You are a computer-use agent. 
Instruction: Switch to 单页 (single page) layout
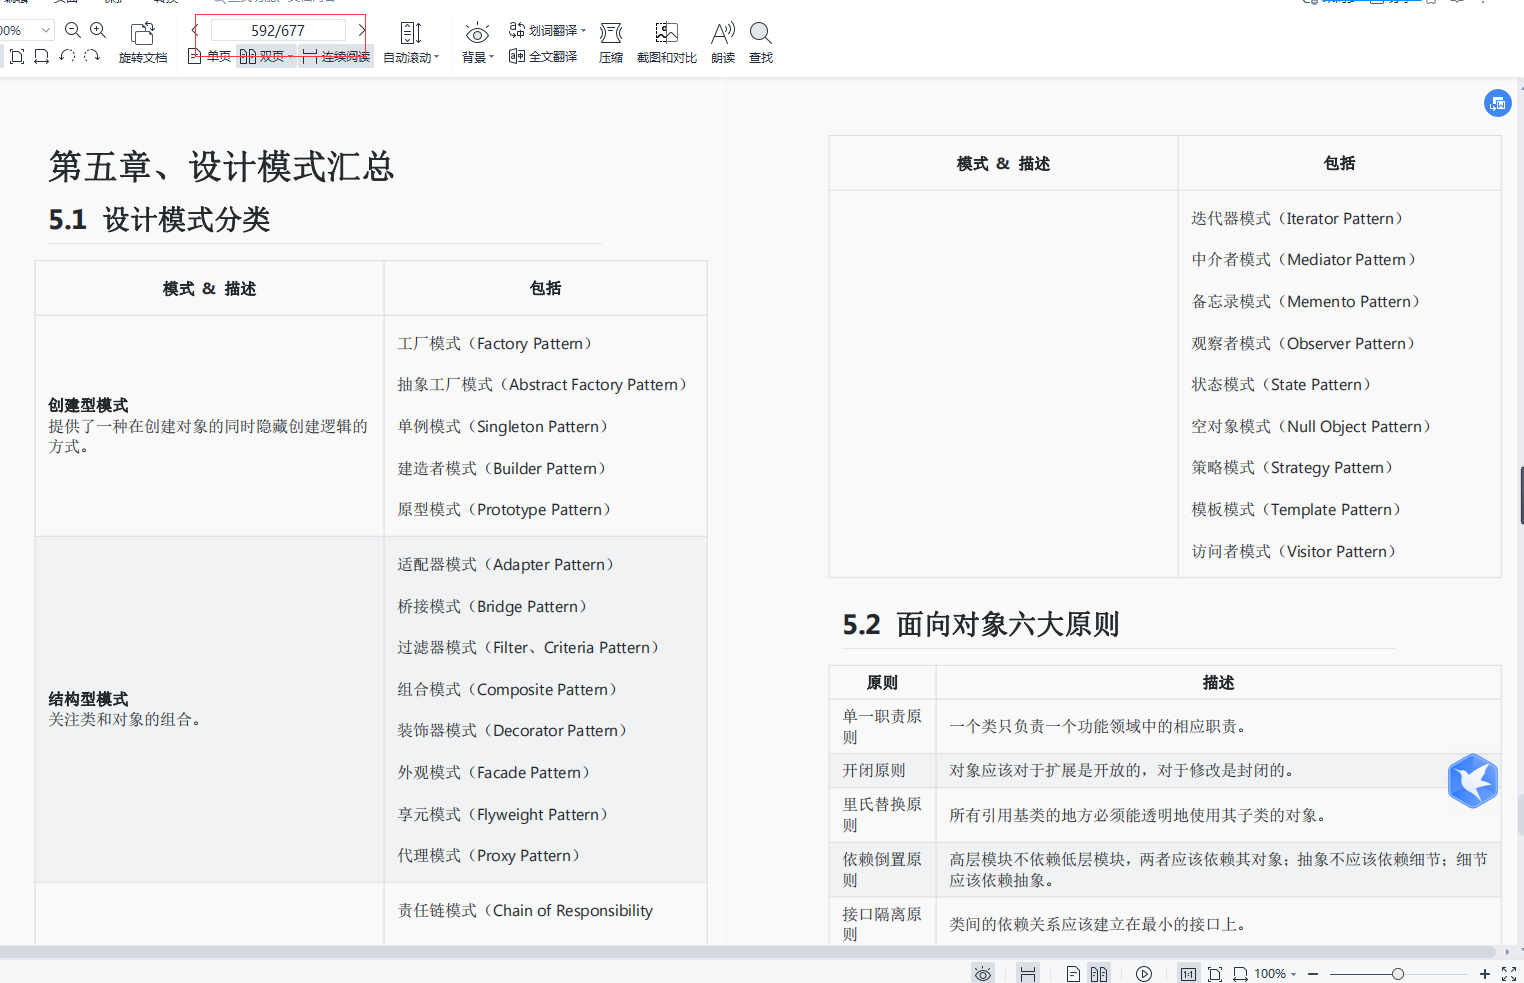[x=210, y=57]
